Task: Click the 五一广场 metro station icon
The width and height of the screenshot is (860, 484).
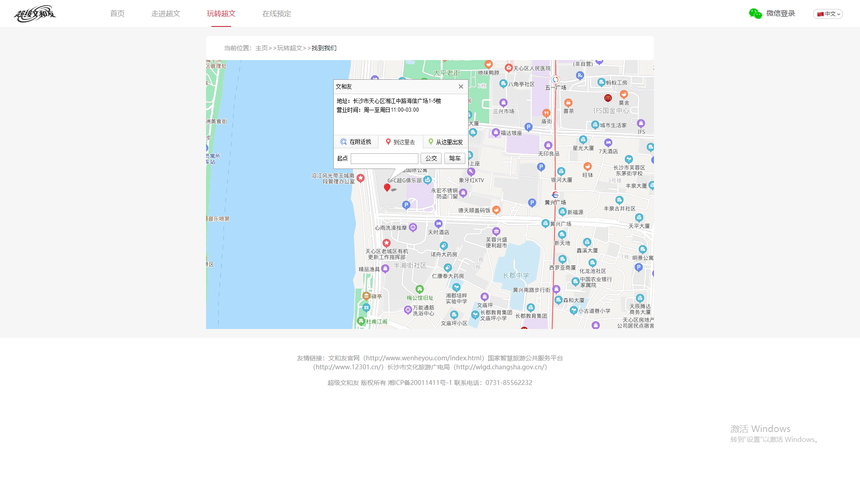Action: 556,80
